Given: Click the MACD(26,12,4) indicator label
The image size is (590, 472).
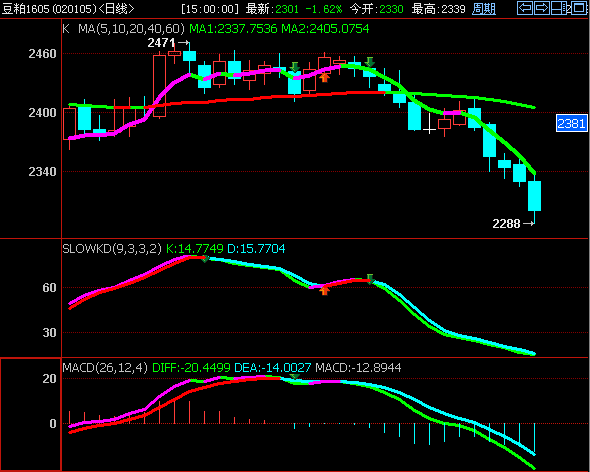Looking at the screenshot, I should click(105, 367).
